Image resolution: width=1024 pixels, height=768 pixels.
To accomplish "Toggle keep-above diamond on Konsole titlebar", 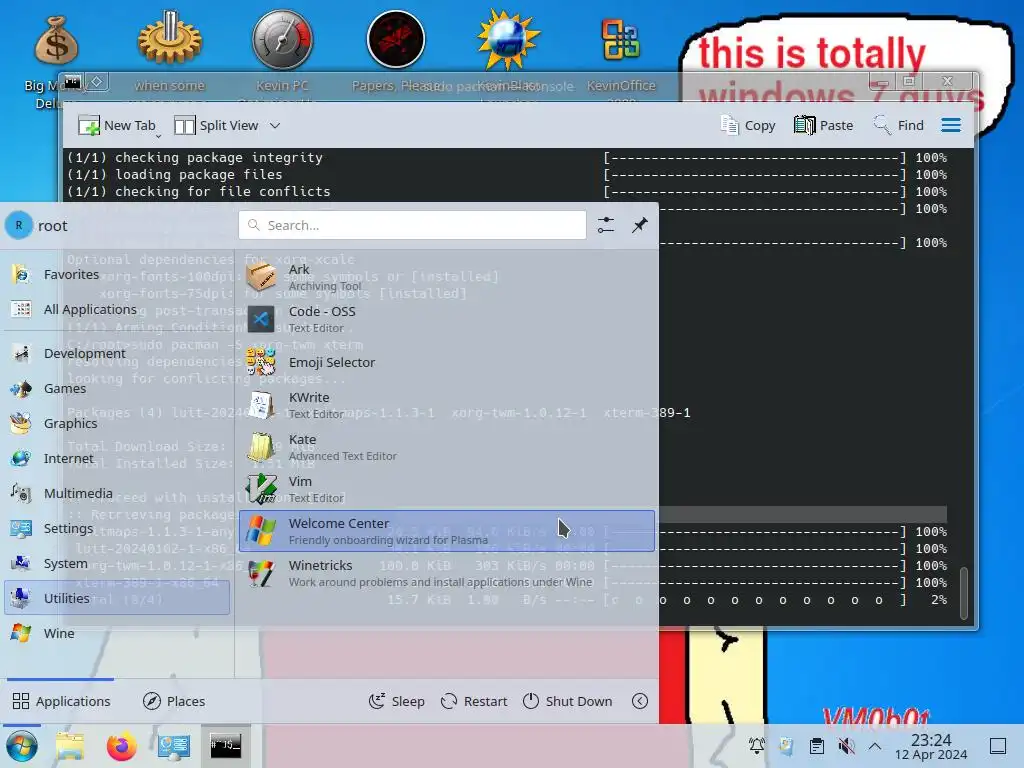I will pyautogui.click(x=97, y=82).
